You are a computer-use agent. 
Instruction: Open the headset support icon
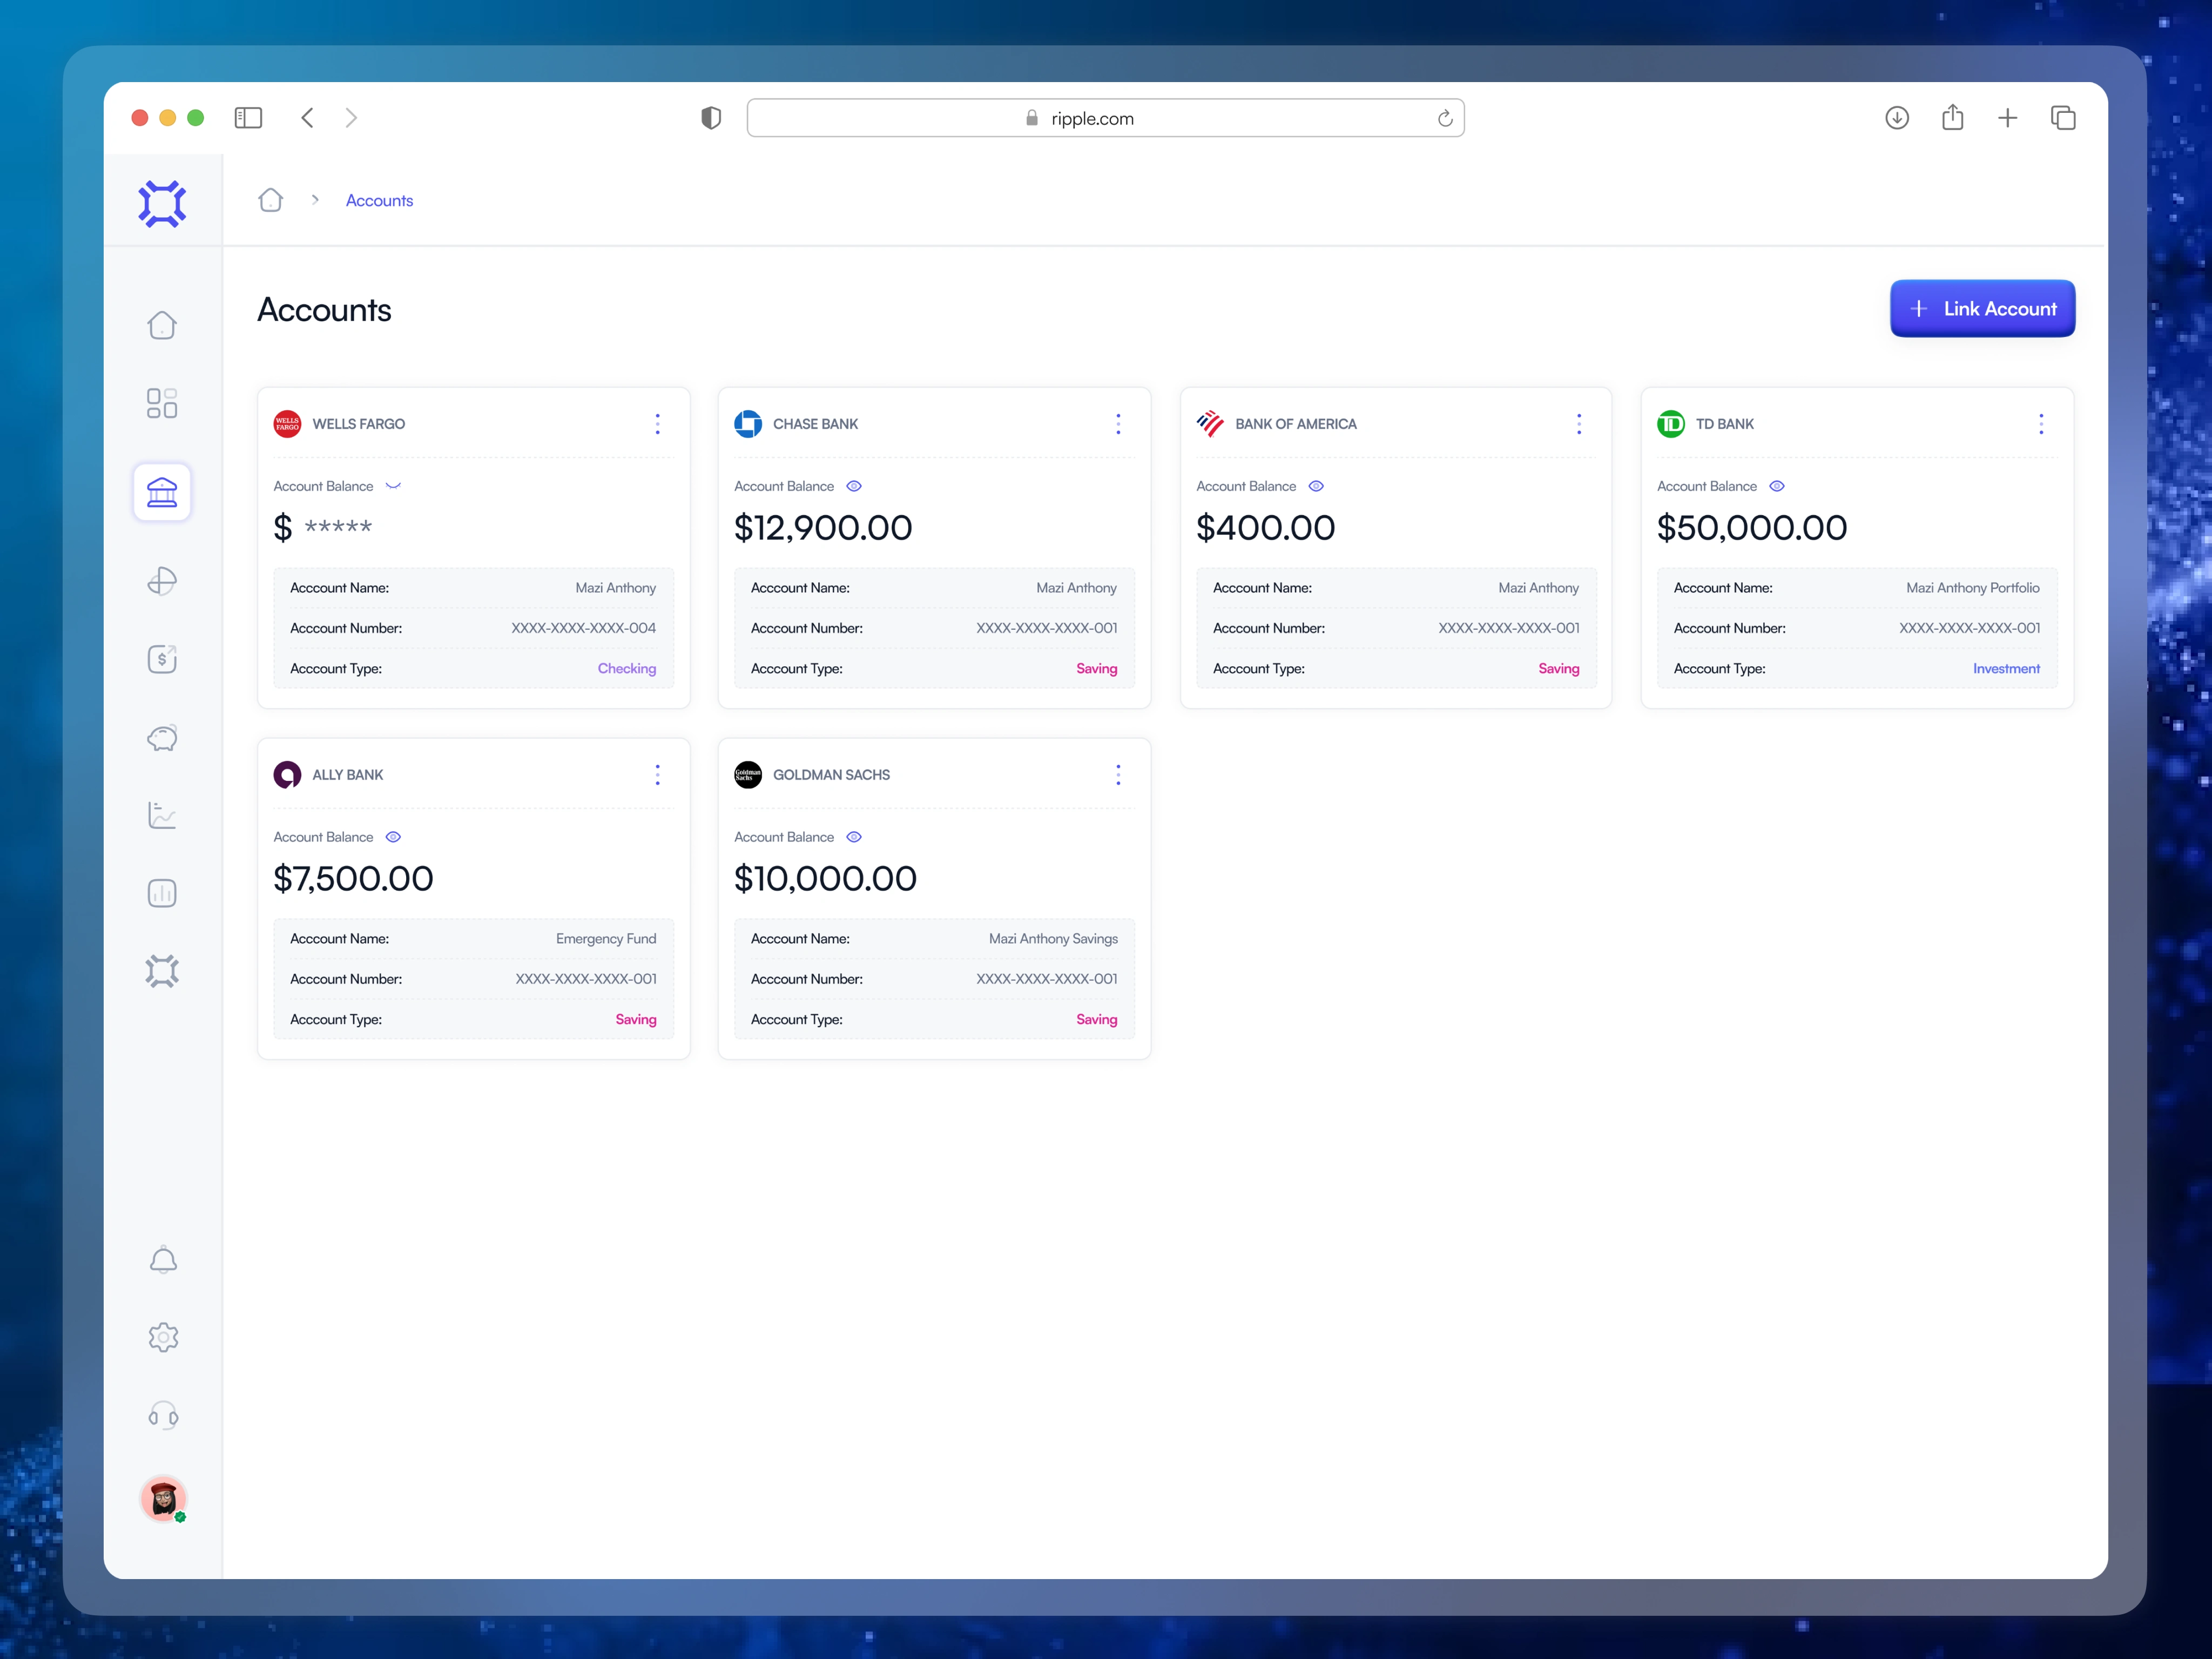163,1415
